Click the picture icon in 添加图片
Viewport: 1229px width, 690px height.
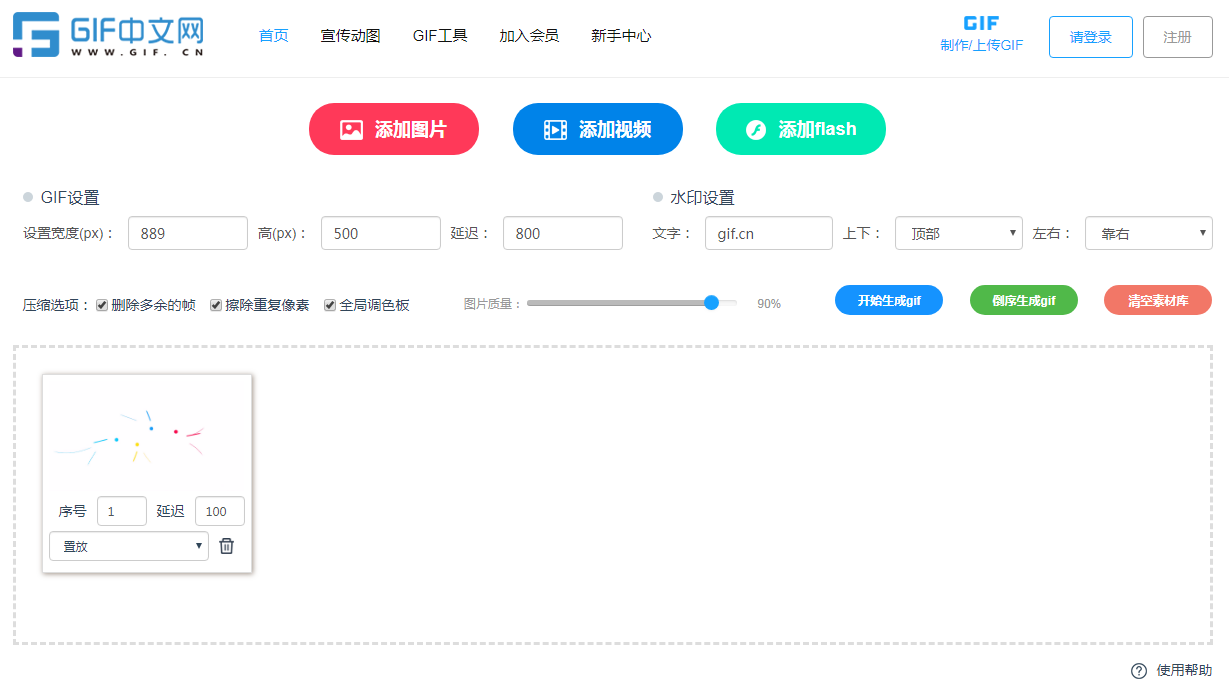click(x=351, y=130)
